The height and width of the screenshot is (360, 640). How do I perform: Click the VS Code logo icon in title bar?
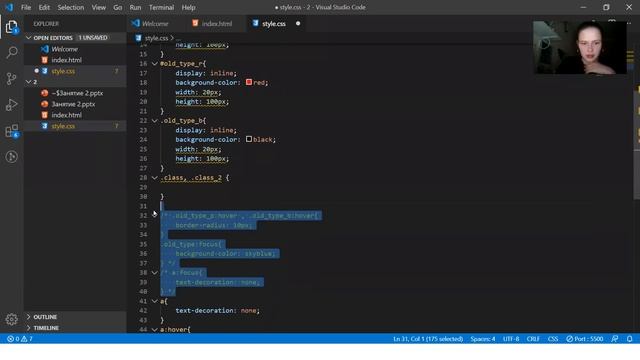click(x=9, y=7)
